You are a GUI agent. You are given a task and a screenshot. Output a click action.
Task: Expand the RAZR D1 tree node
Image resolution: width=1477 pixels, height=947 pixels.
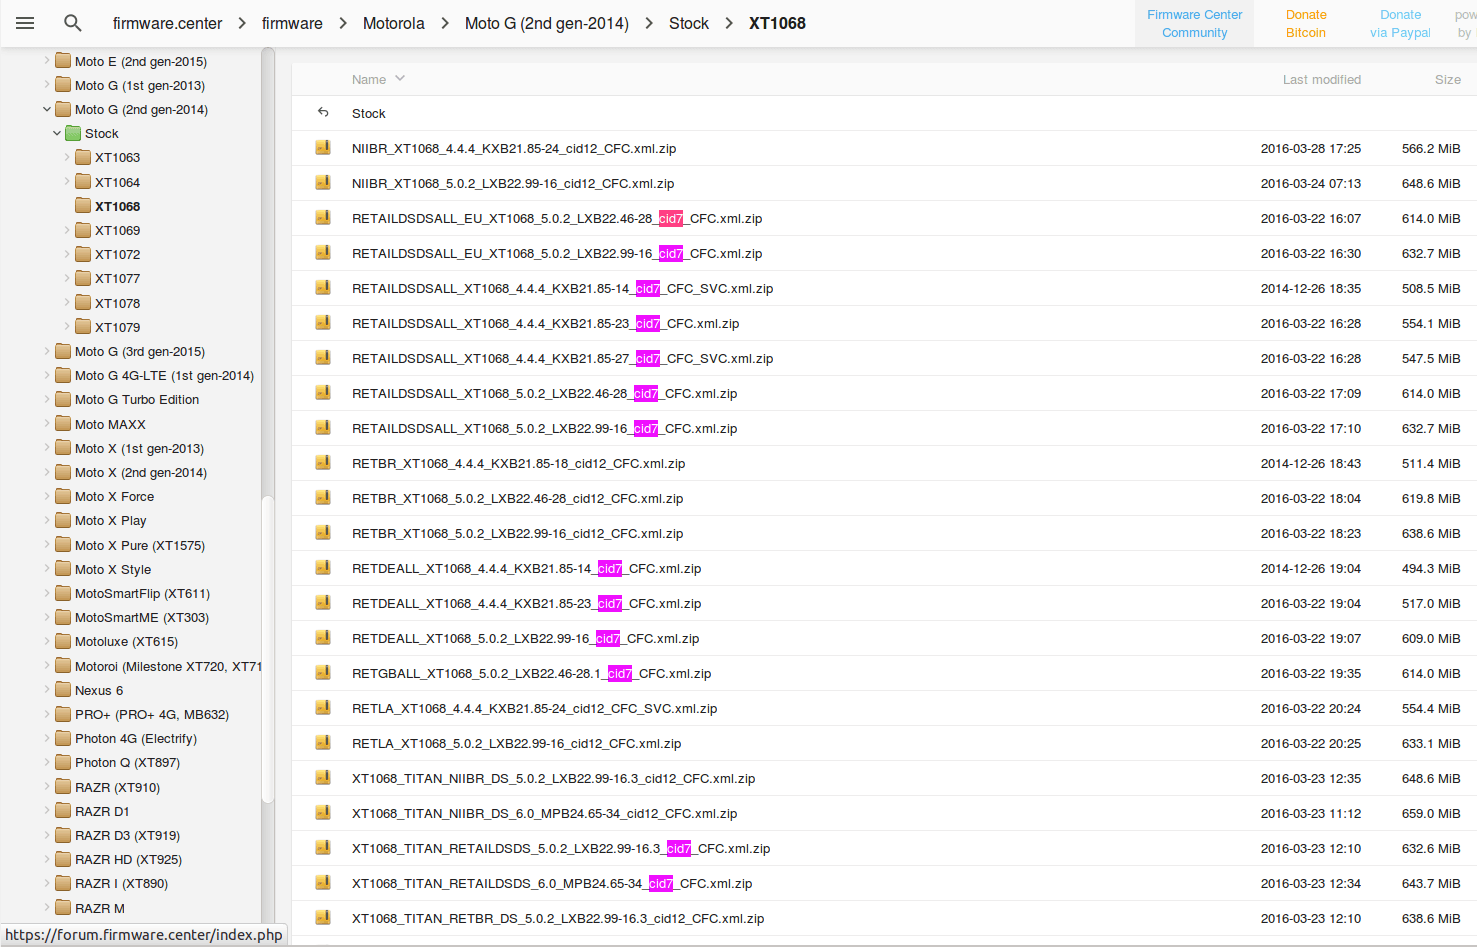coord(46,811)
